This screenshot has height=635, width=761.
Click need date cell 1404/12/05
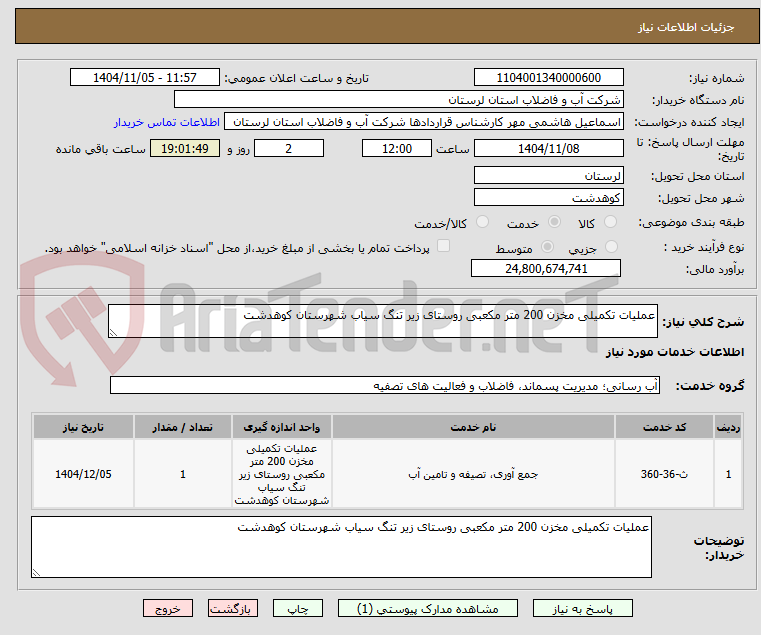(83, 474)
